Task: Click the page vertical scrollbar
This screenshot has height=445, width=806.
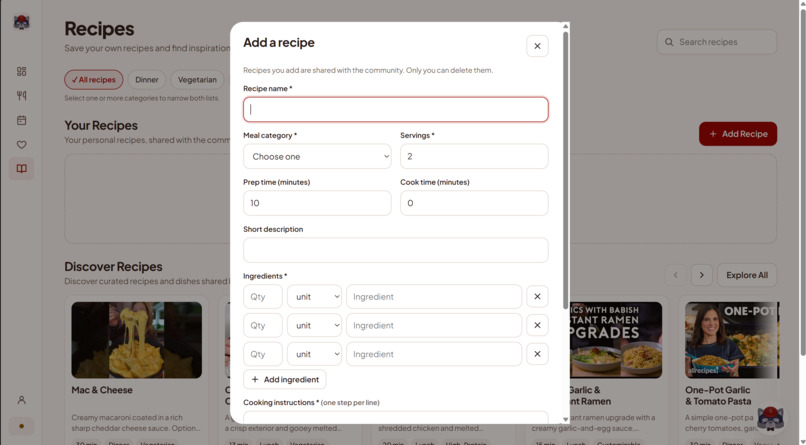Action: click(x=802, y=180)
